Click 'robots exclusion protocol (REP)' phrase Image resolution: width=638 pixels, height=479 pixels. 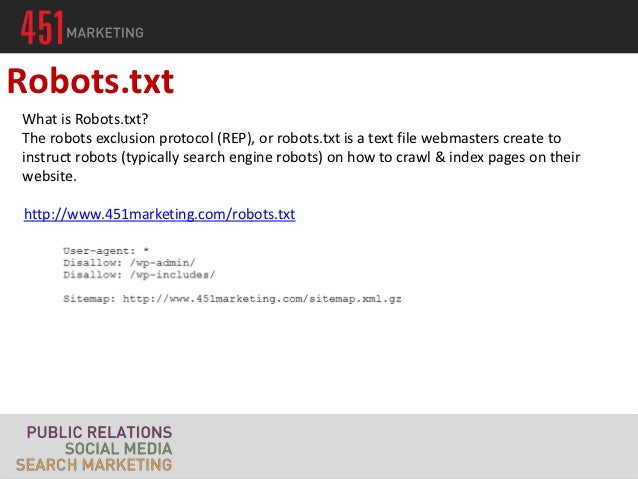(x=151, y=138)
